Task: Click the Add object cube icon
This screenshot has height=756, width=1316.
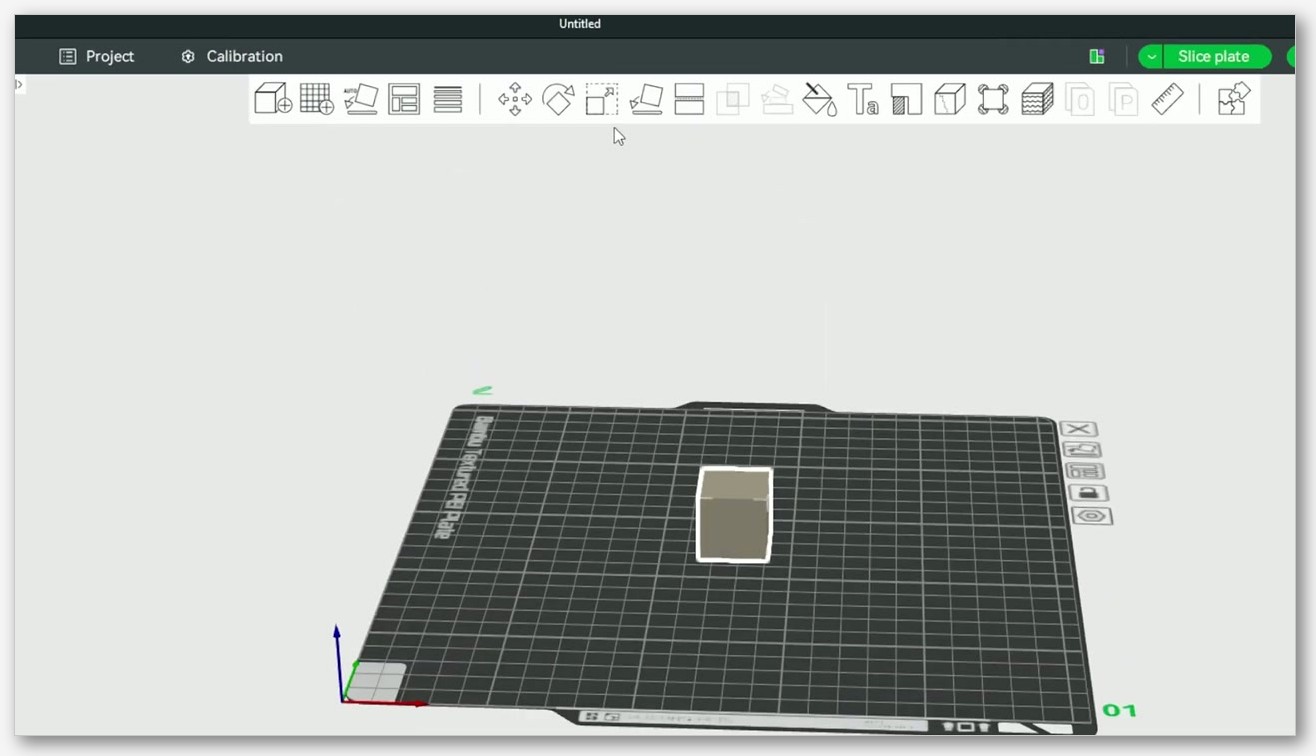Action: (273, 99)
